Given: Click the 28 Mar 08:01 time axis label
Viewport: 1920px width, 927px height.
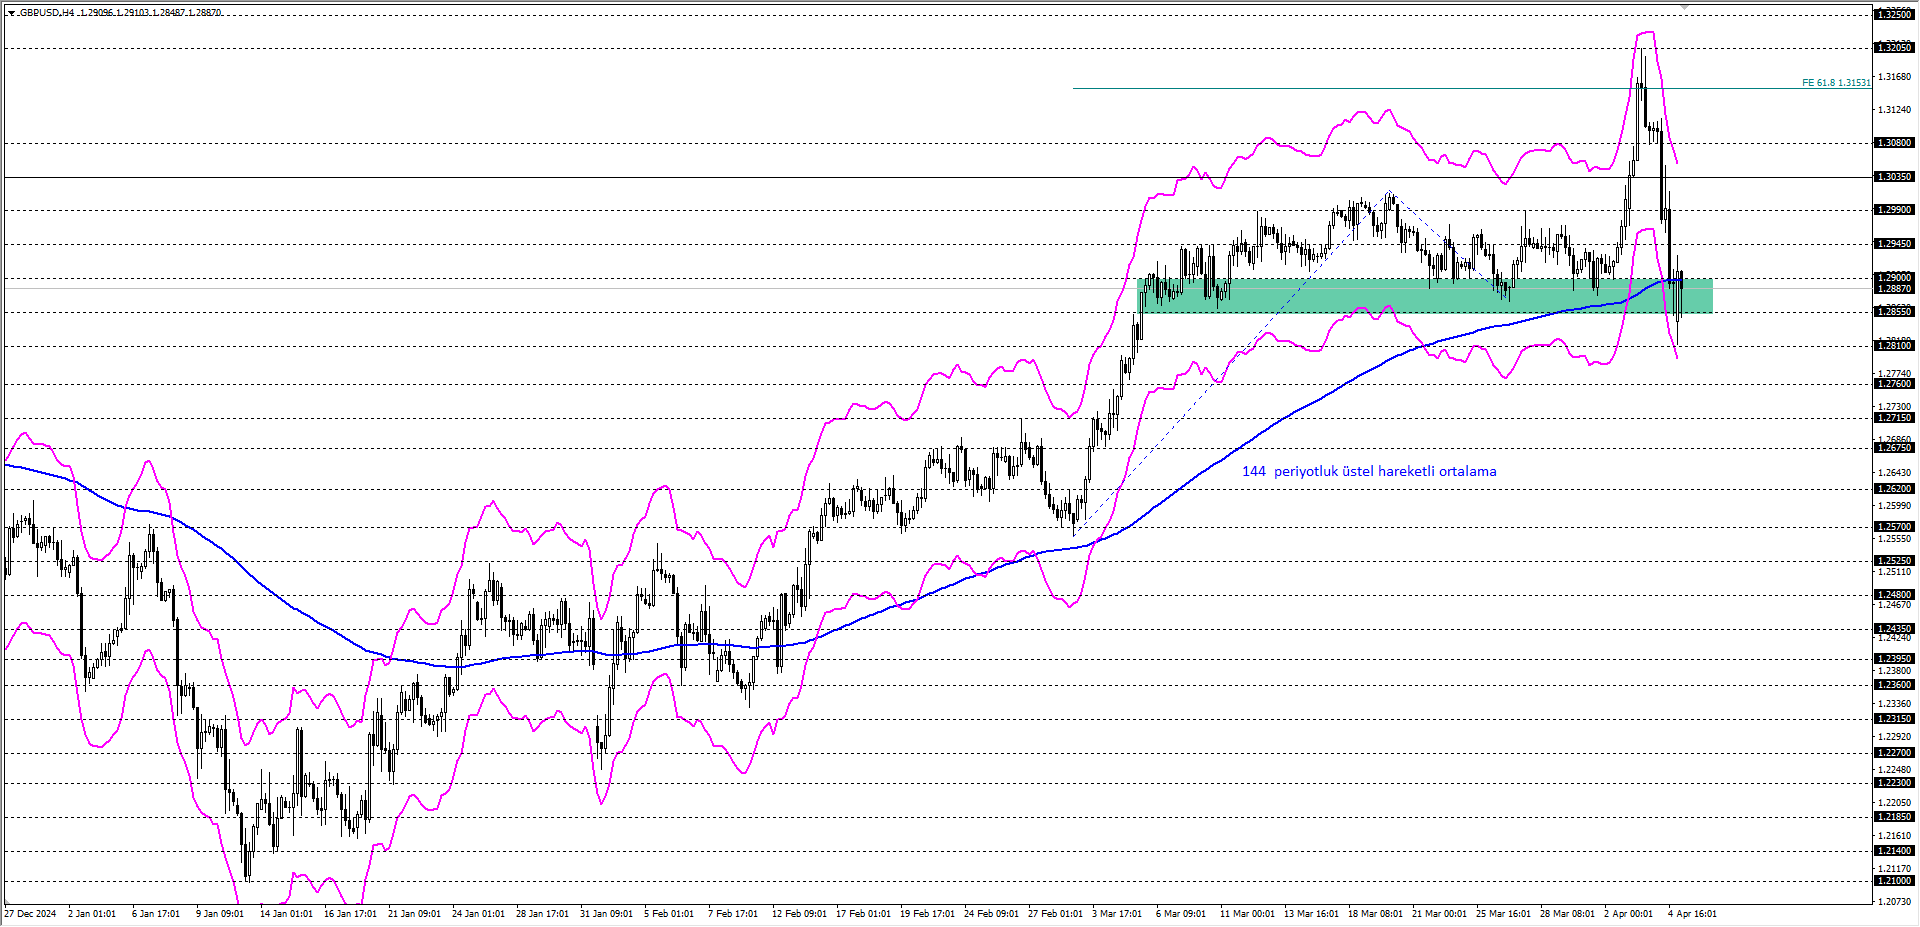Looking at the screenshot, I should pyautogui.click(x=1567, y=914).
